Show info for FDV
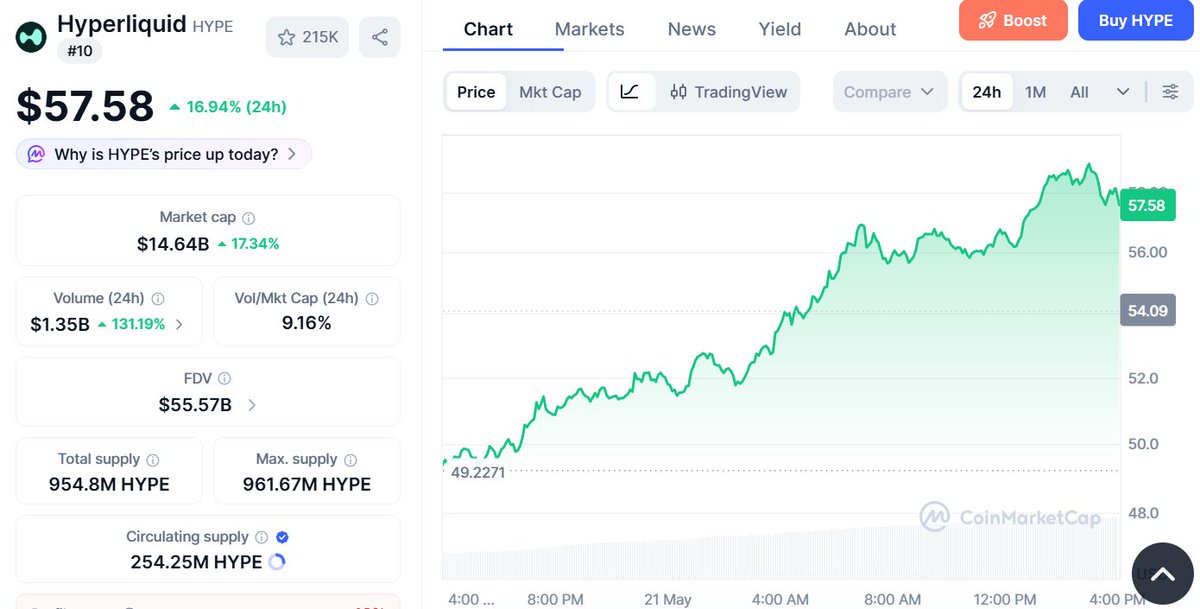1200x609 pixels. [x=225, y=379]
